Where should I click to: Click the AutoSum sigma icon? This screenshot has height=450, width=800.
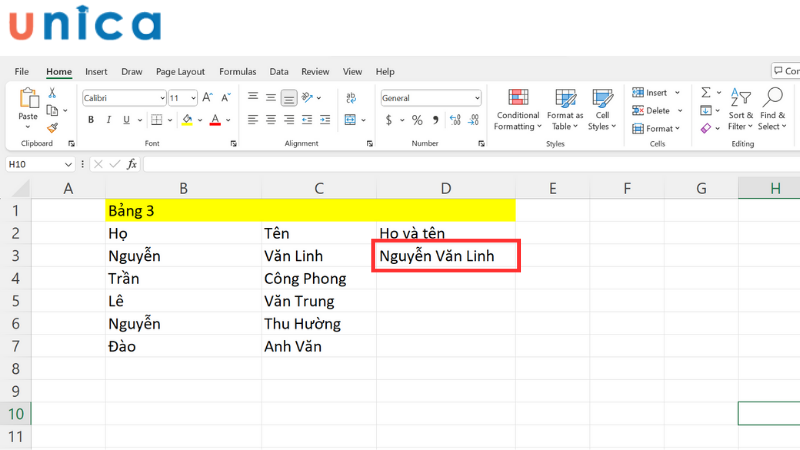pos(706,92)
